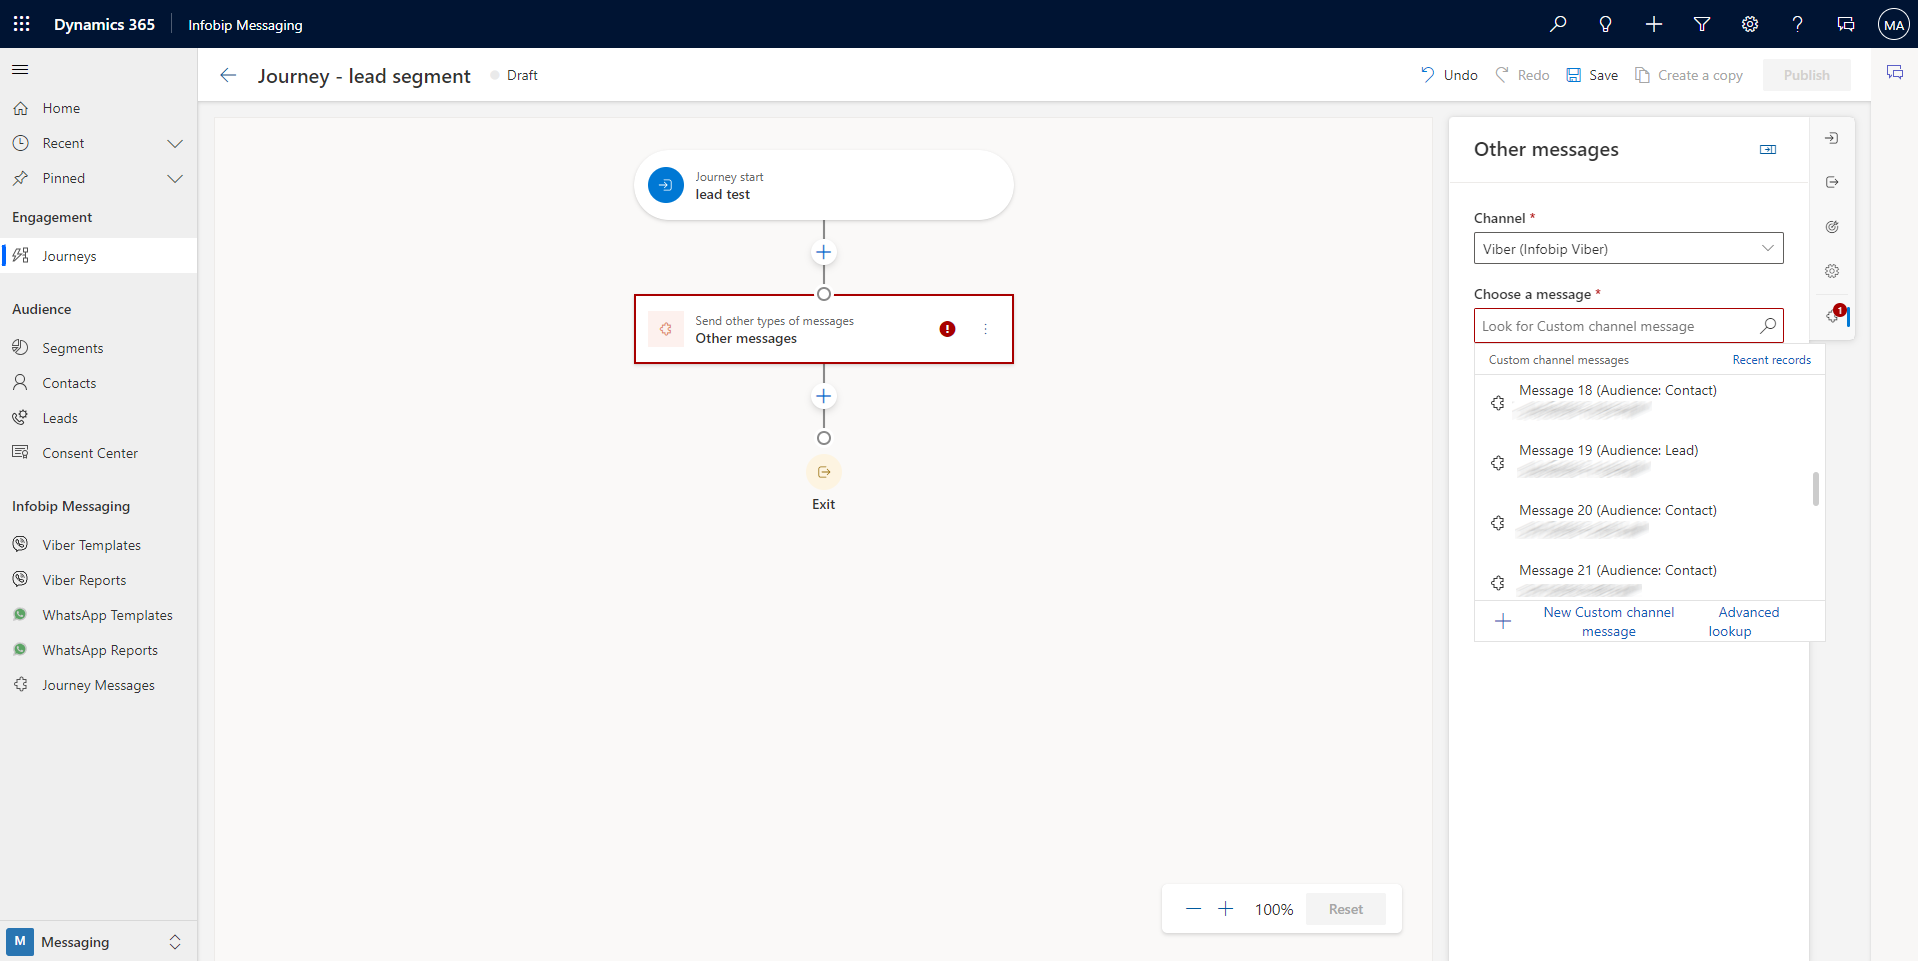Open the chat assistant icon in top bar
Viewport: 1918px width, 961px height.
pos(1846,24)
